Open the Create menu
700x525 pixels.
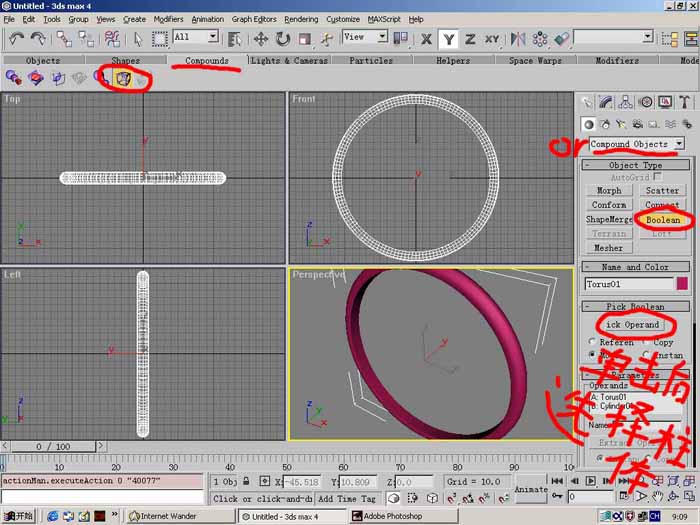[x=134, y=19]
